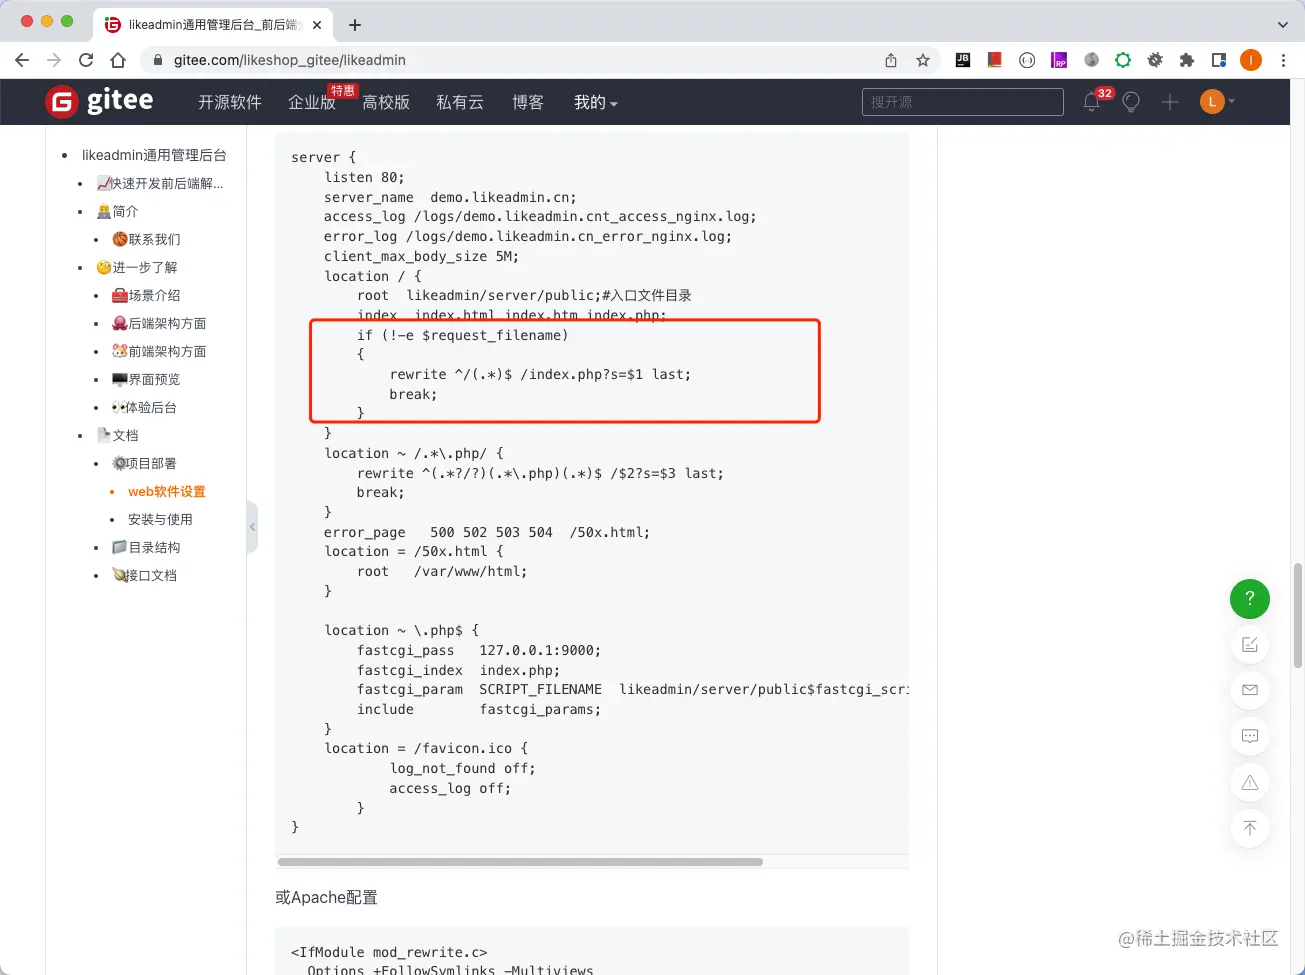Image resolution: width=1305 pixels, height=975 pixels.
Task: Click the 'listen 80;' code line
Action: [x=364, y=177]
